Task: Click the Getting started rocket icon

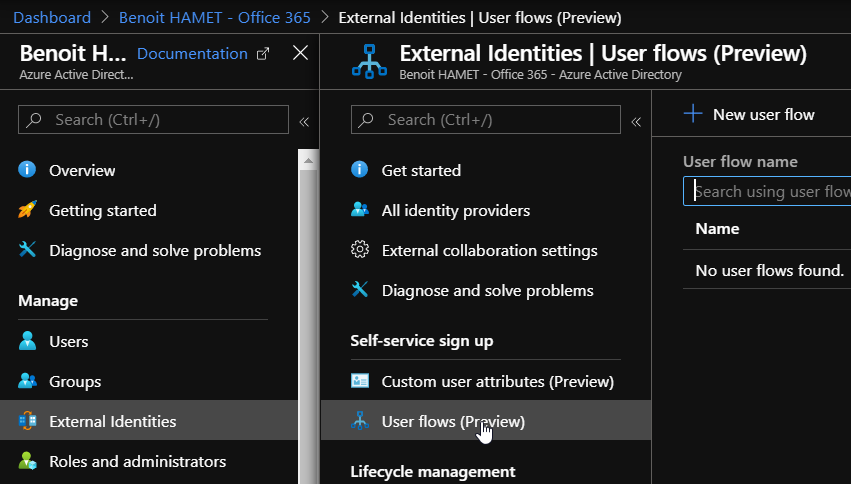Action: [28, 210]
